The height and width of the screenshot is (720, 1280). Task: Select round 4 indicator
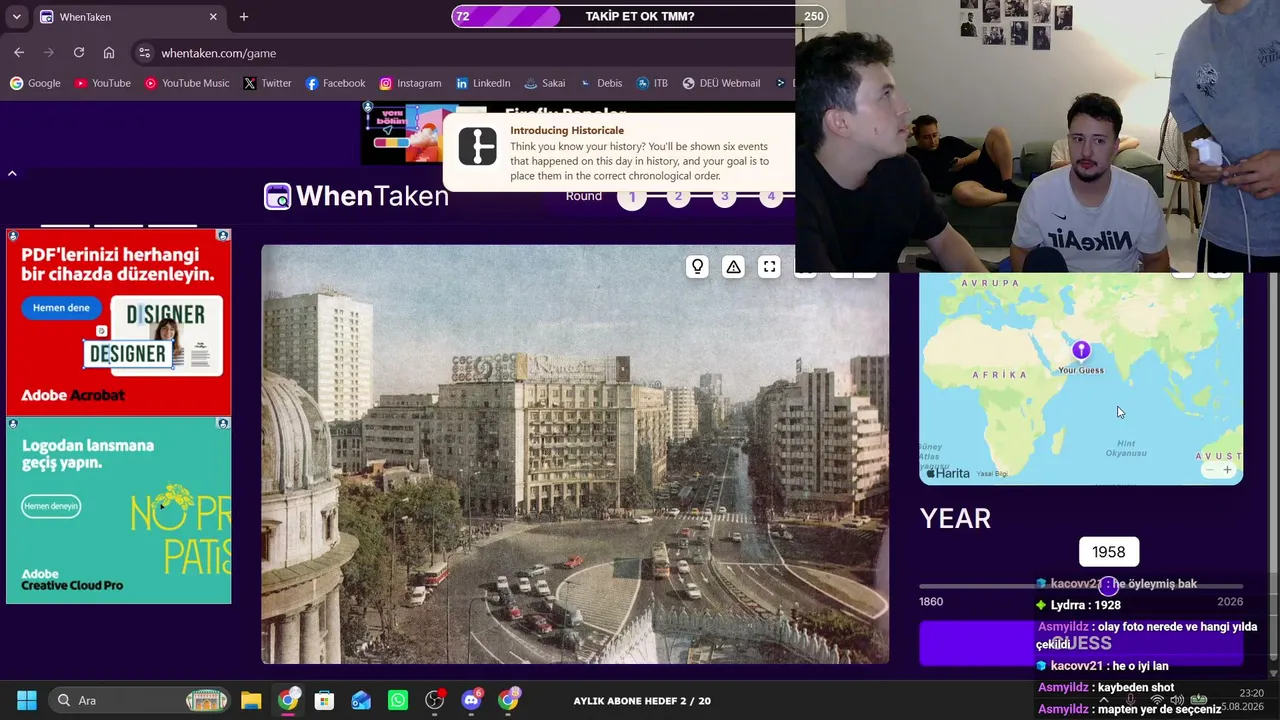(771, 197)
